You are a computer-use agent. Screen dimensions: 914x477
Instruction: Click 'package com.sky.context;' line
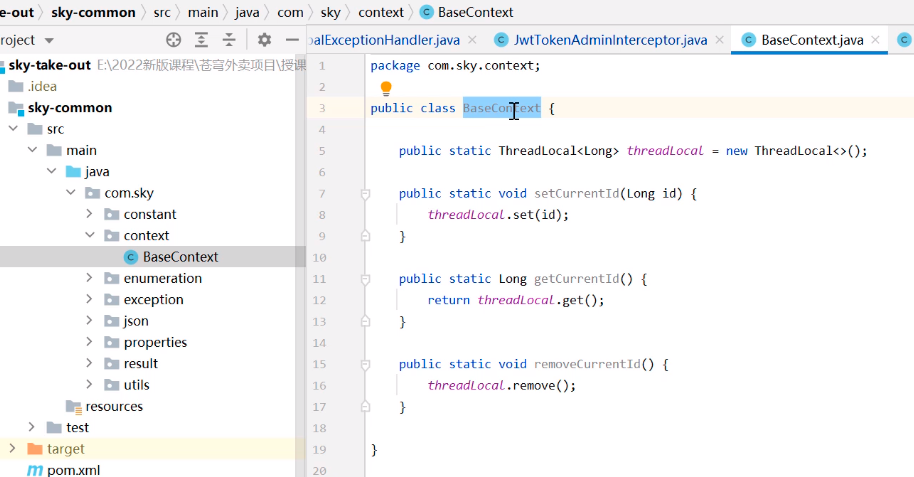(455, 66)
